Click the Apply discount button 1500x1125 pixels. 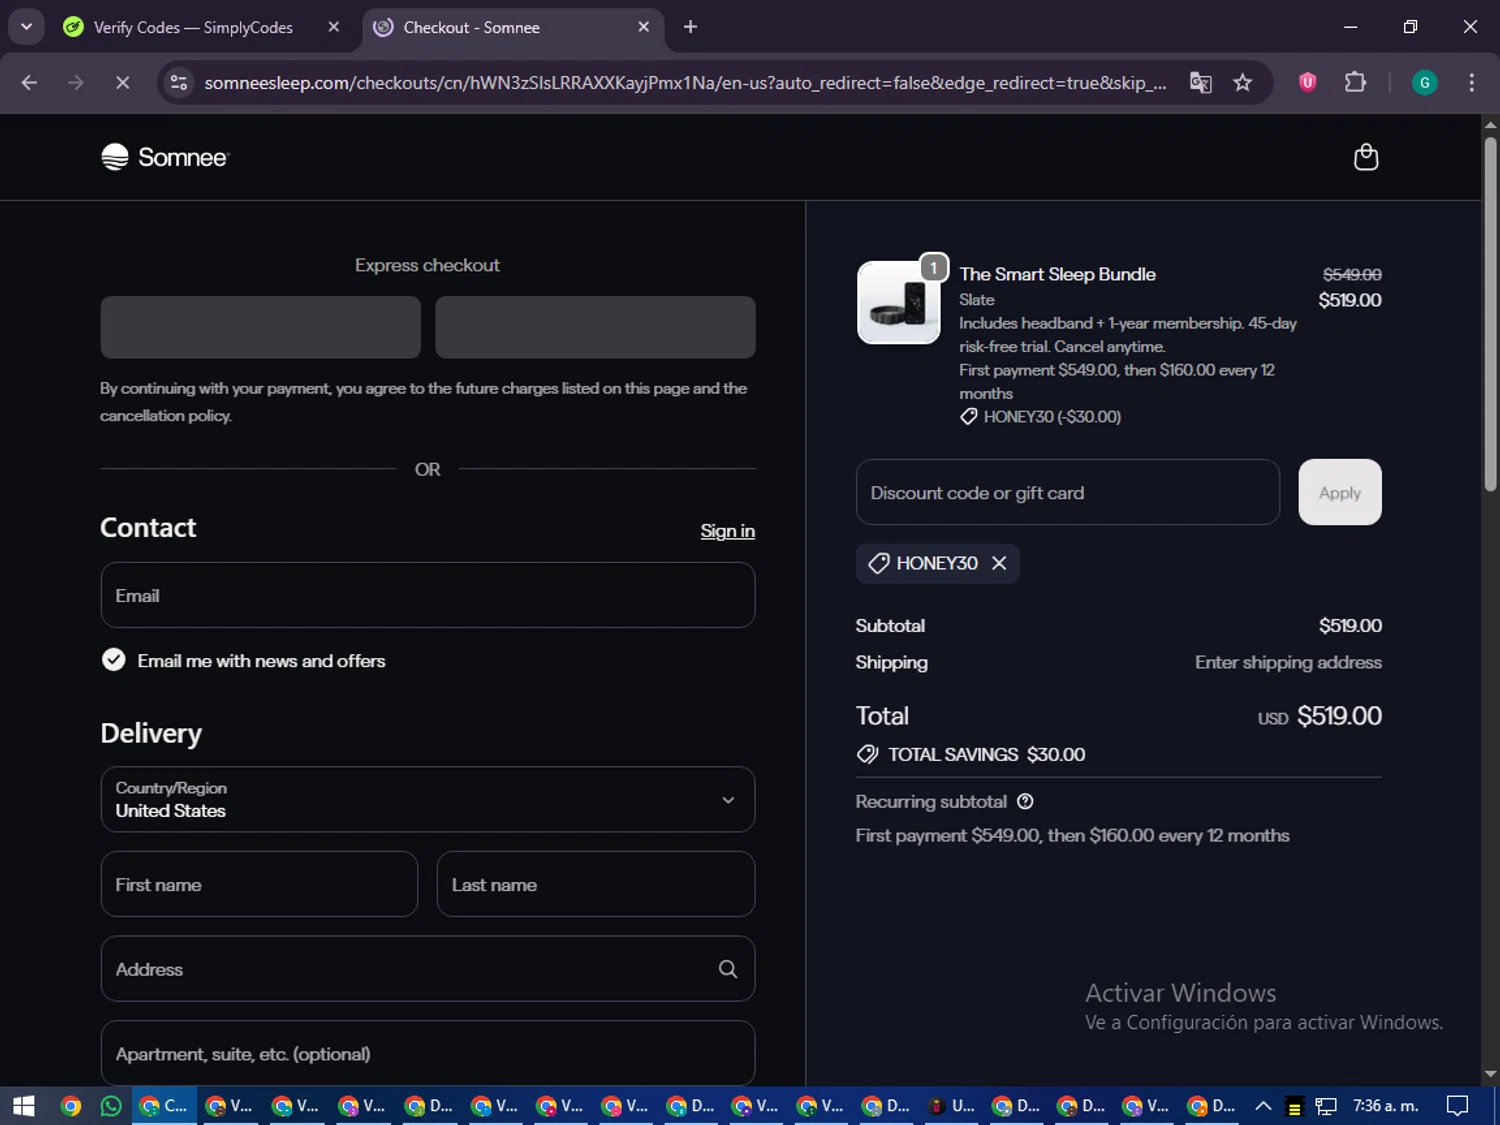coord(1339,492)
